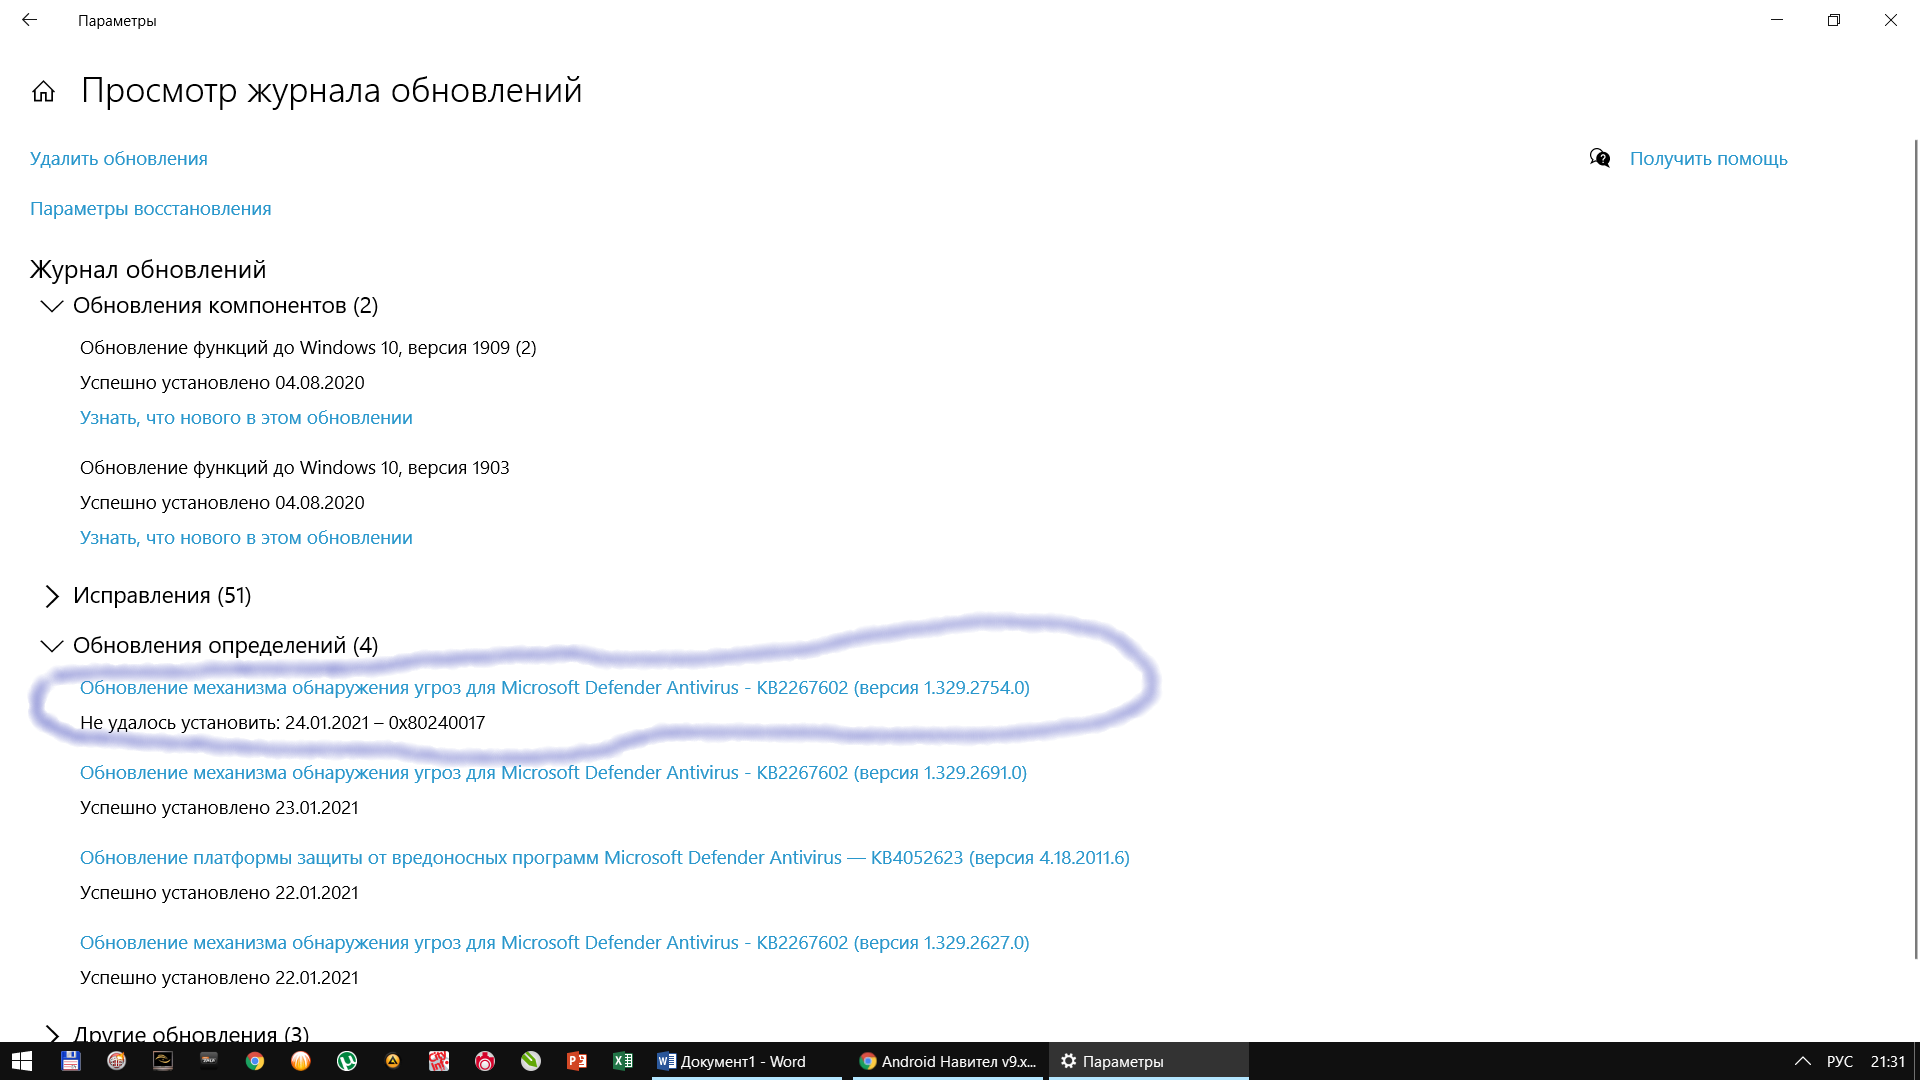The height and width of the screenshot is (1080, 1920).
Task: Open PowerPoint from the taskbar
Action: tap(577, 1061)
